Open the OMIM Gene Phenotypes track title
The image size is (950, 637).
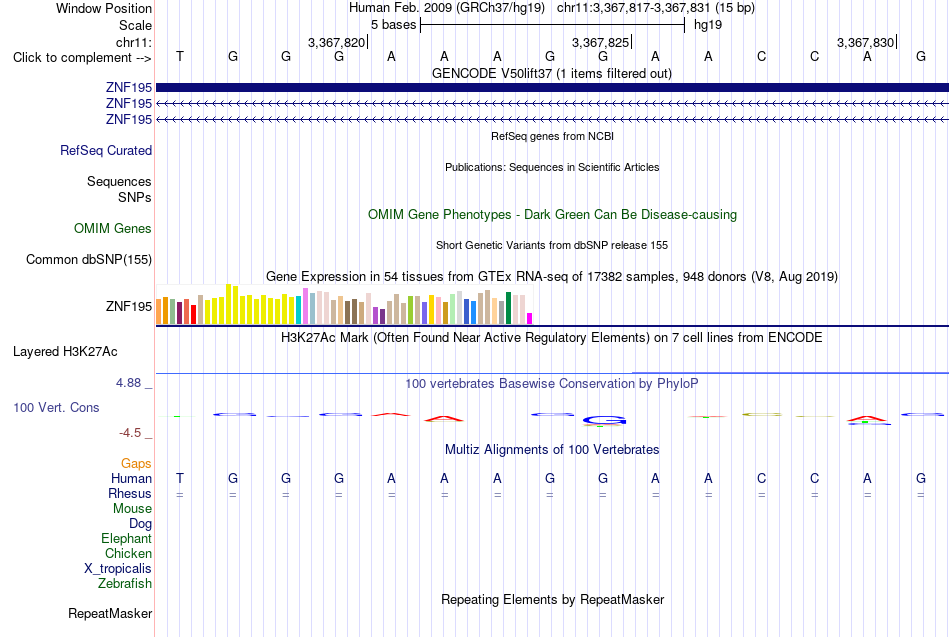pos(552,215)
